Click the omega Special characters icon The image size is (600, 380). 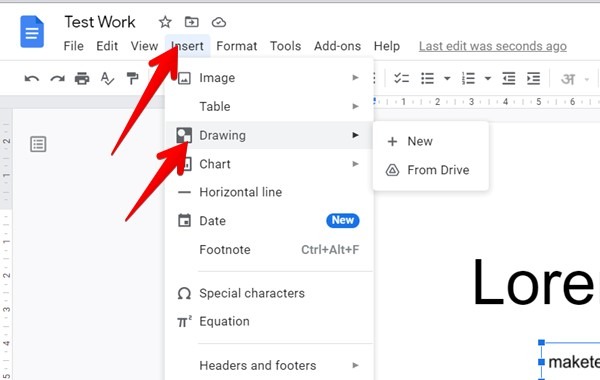click(184, 294)
